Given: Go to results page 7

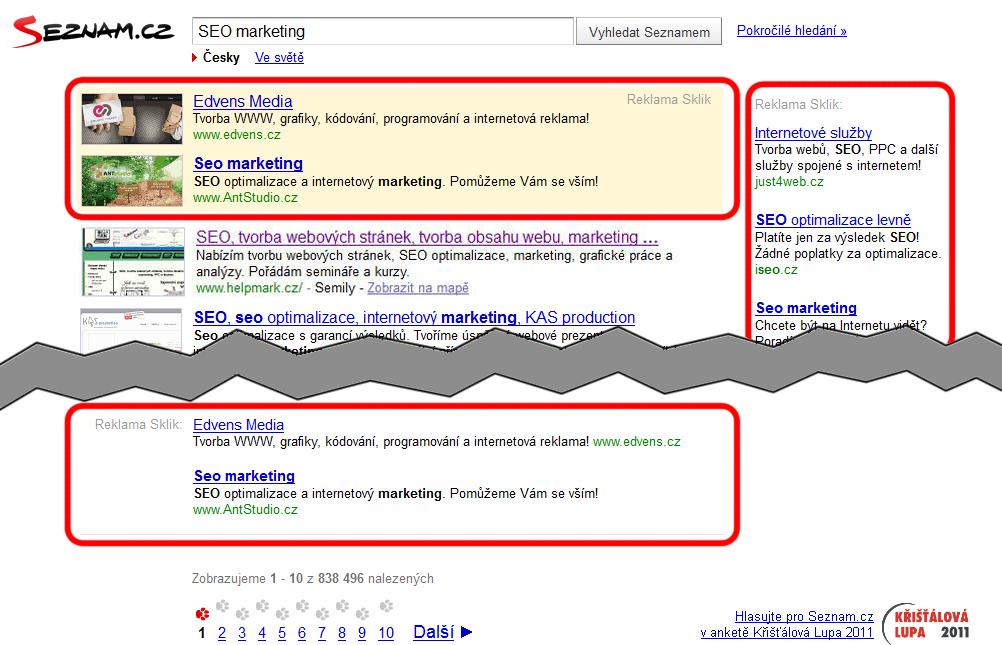Looking at the screenshot, I should point(321,633).
